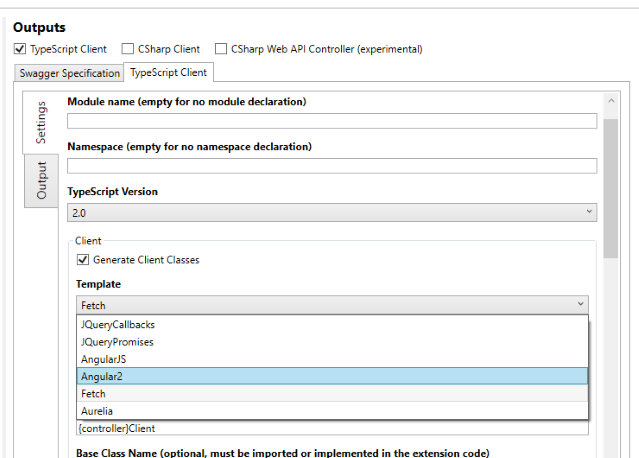This screenshot has width=639, height=458.
Task: Enable CSharp Web API Controller checkbox
Action: pyautogui.click(x=221, y=49)
